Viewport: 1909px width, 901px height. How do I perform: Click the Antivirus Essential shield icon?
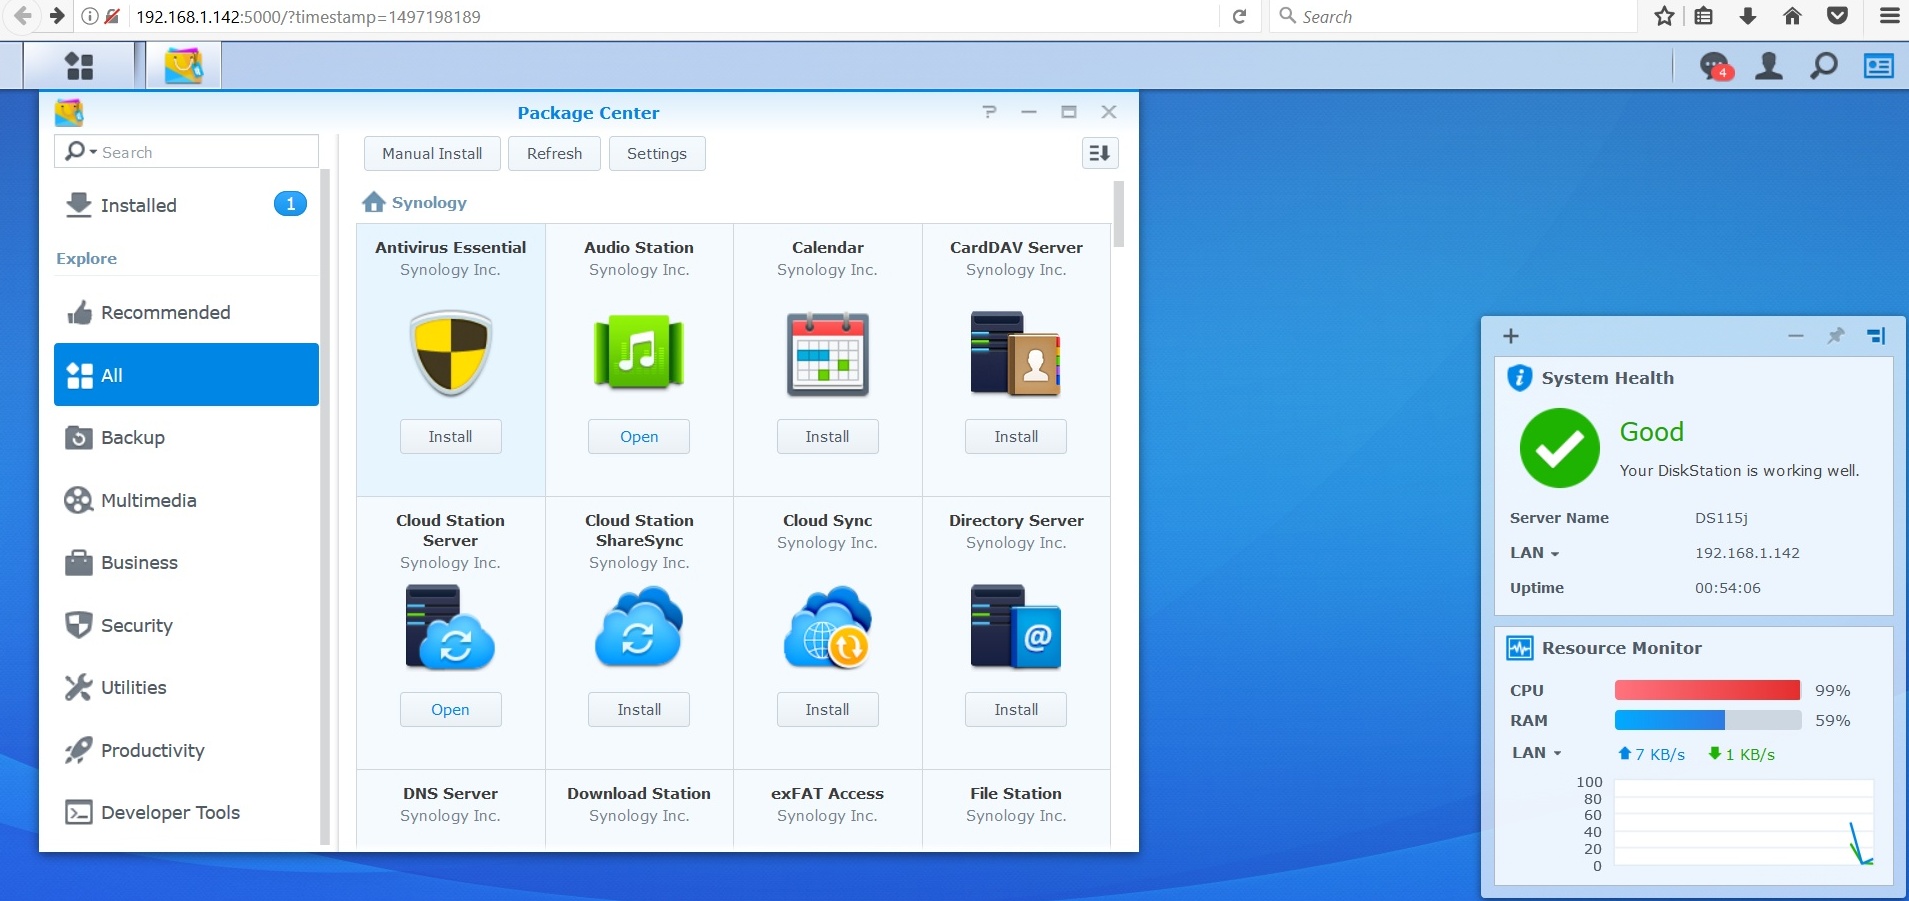point(451,352)
